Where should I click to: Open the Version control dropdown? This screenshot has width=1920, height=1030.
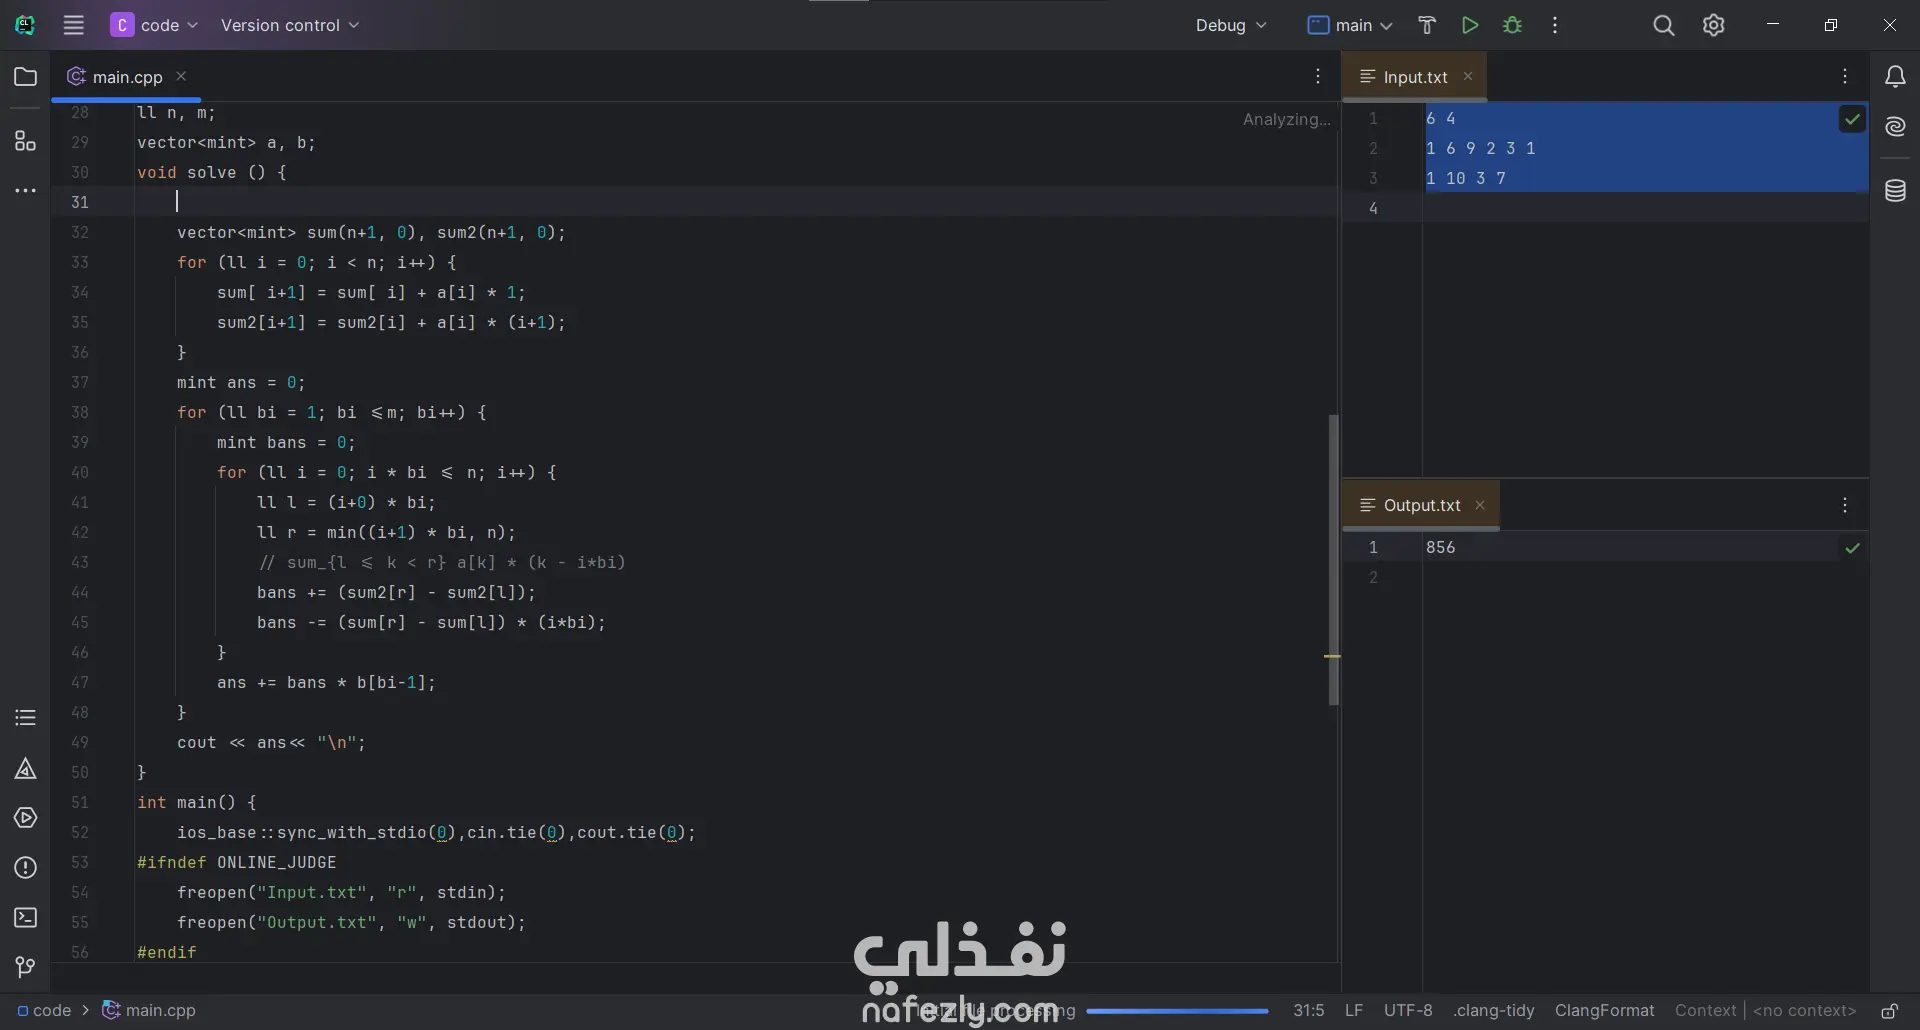click(290, 25)
